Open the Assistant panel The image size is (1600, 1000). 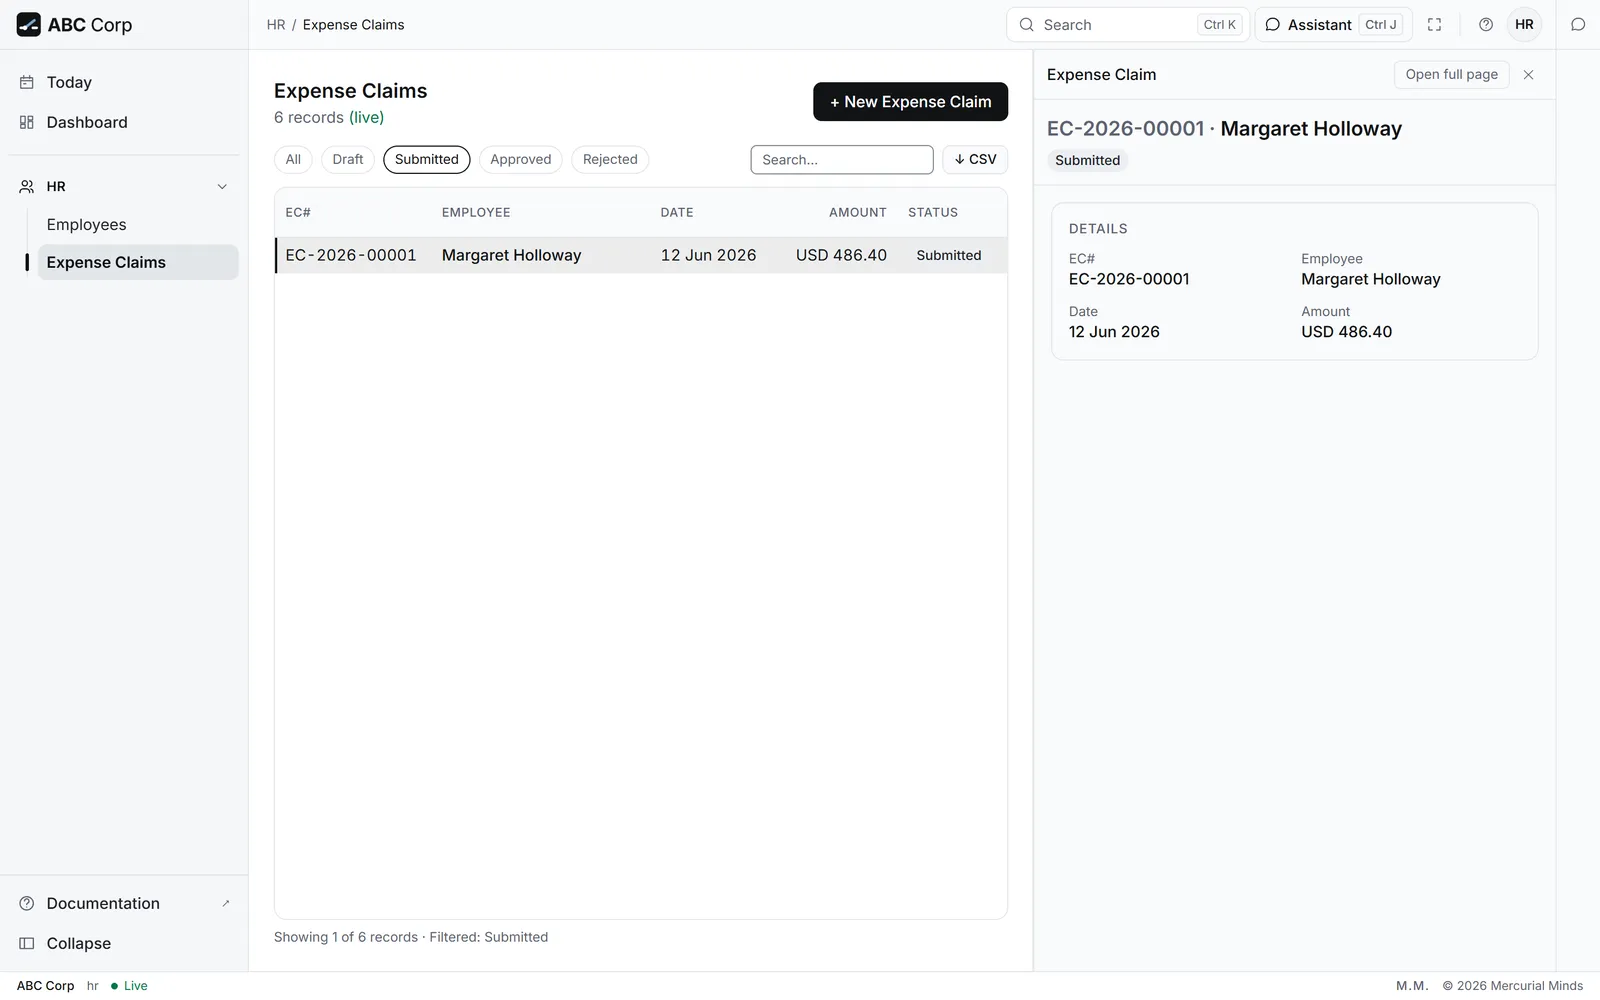[x=1333, y=25]
